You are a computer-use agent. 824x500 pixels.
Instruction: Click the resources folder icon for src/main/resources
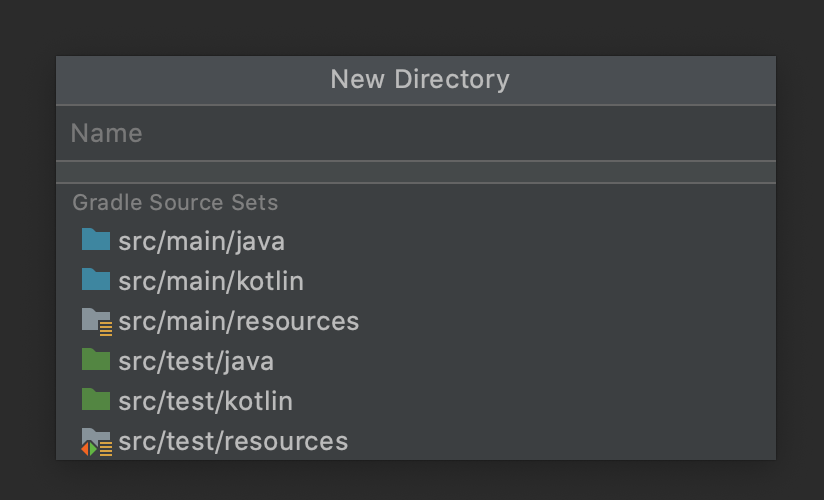[x=94, y=319]
